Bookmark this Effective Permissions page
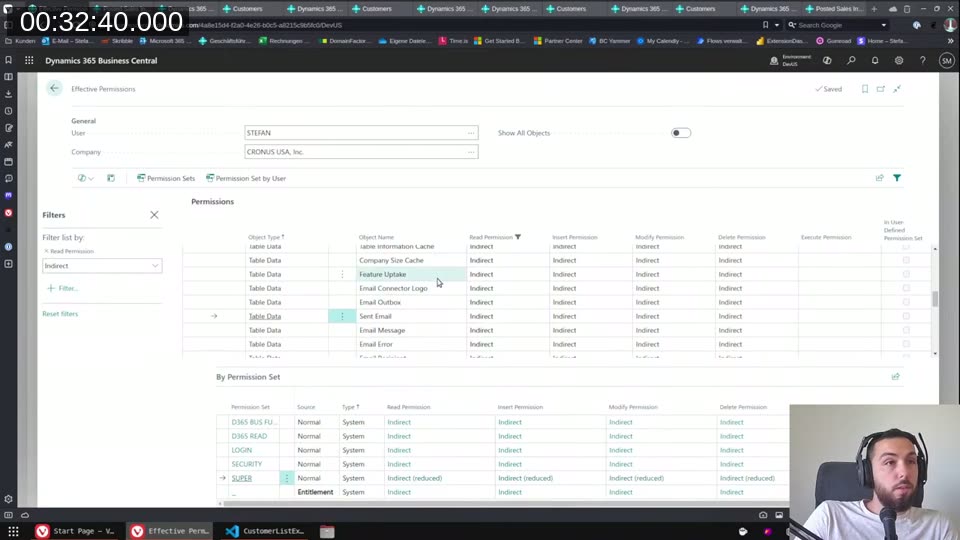The height and width of the screenshot is (540, 960). pyautogui.click(x=864, y=89)
